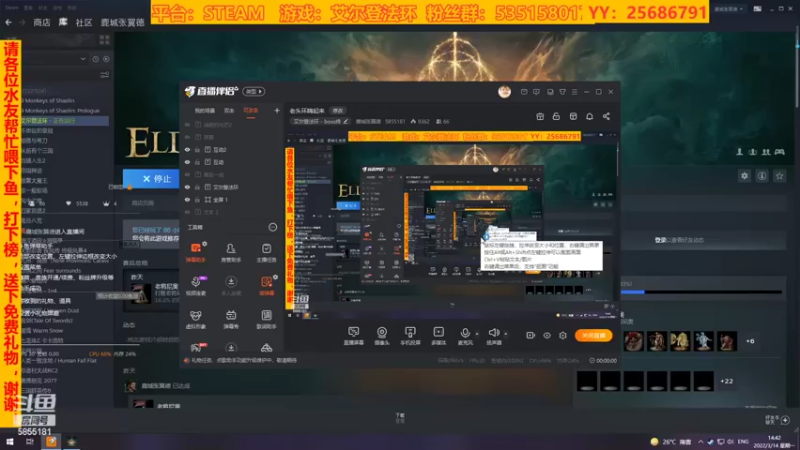Image resolution: width=800 pixels, height=450 pixels.
Task: Open the Douyu hamburger menu
Action: click(x=574, y=92)
